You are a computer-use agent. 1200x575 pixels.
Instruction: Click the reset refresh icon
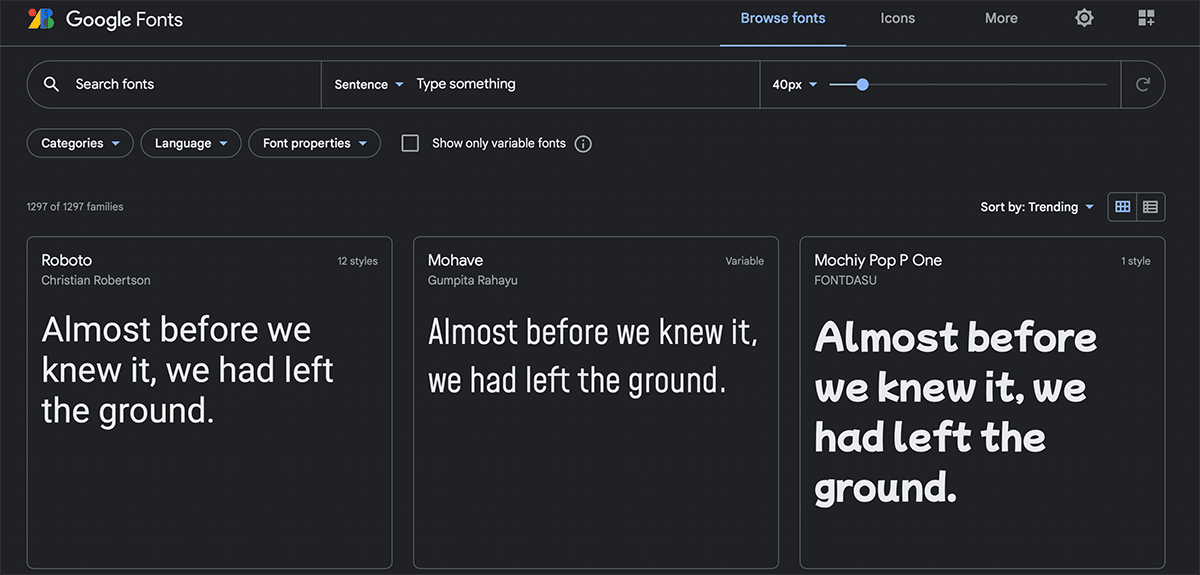tap(1143, 84)
